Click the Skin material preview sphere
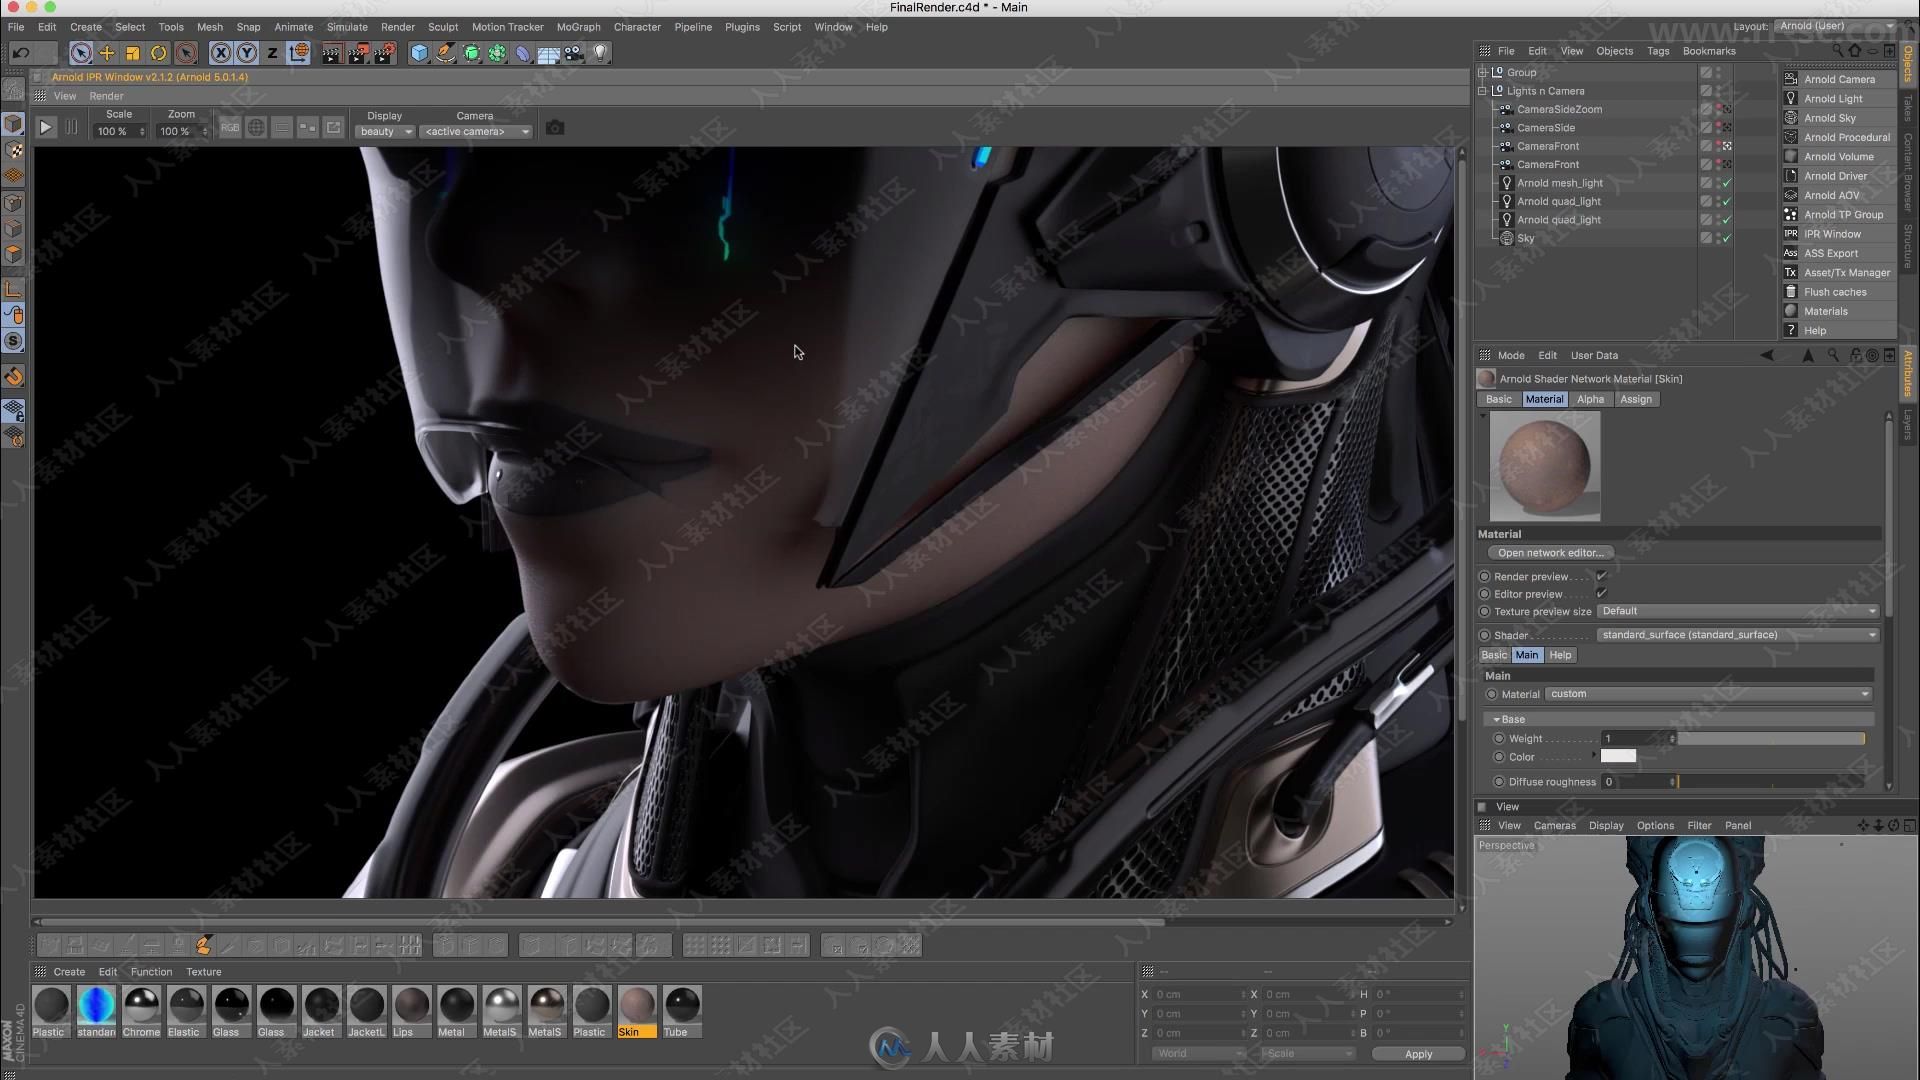The width and height of the screenshot is (1920, 1080). pyautogui.click(x=1545, y=466)
